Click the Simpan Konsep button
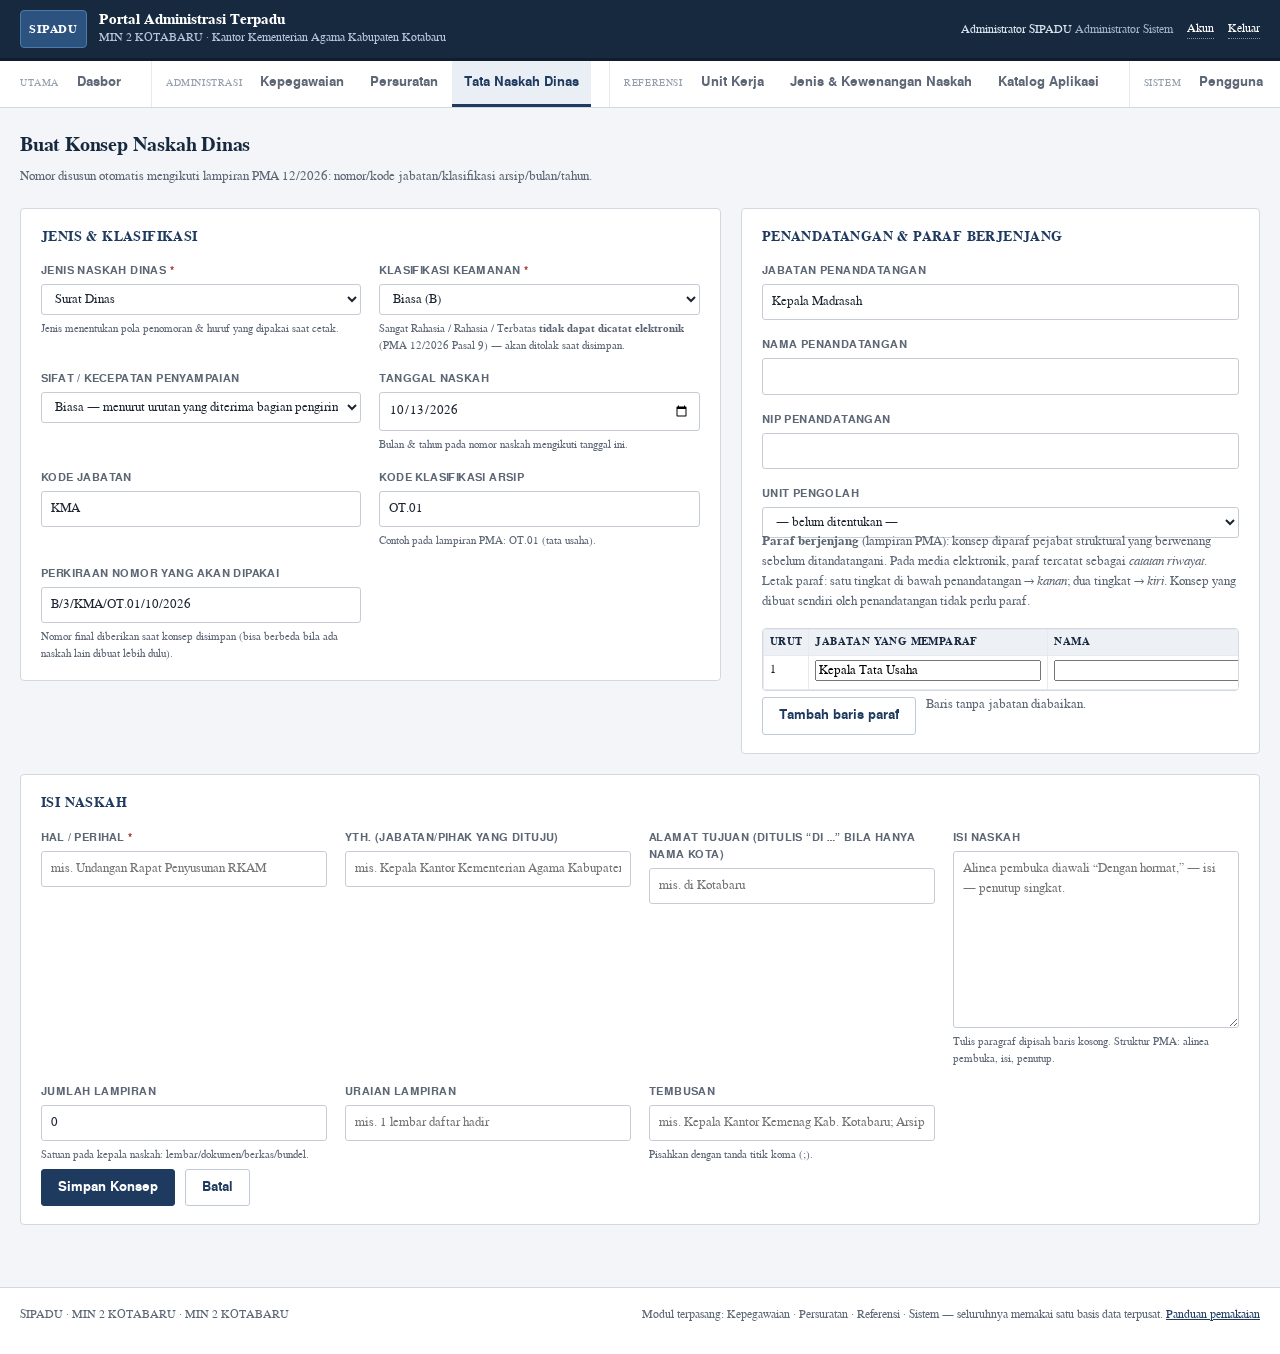The image size is (1280, 1354). 108,1187
